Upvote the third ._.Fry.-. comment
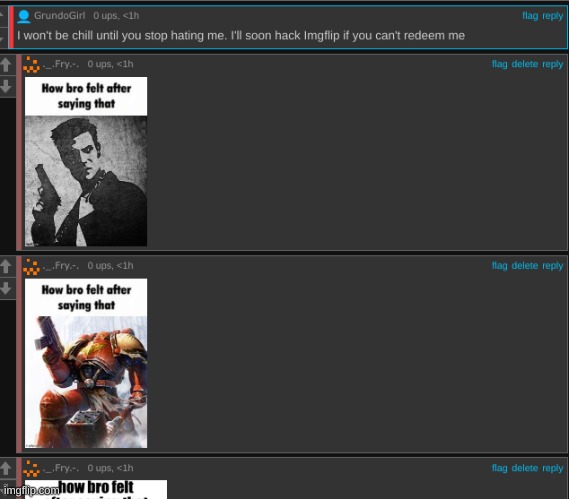The image size is (569, 499). pyautogui.click(x=6, y=468)
